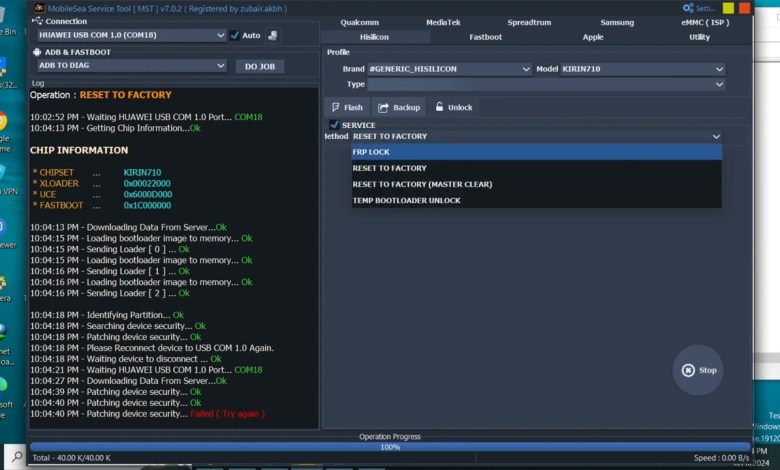Click the Android icon beside ADB & FASTBOOT
This screenshot has width=780, height=470.
37,52
